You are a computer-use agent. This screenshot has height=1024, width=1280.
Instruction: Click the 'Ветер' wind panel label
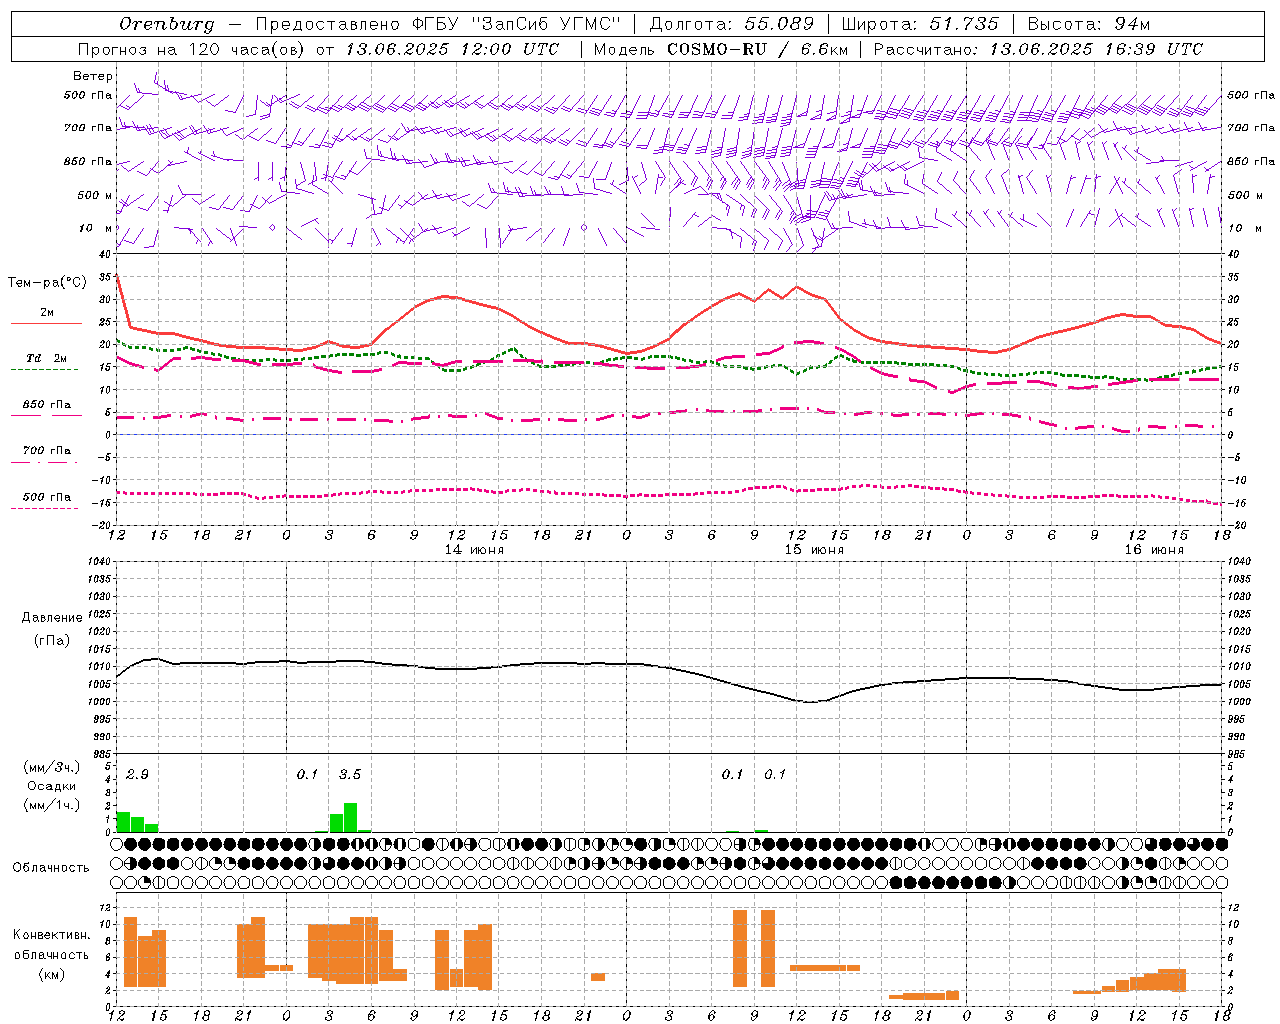click(x=93, y=76)
